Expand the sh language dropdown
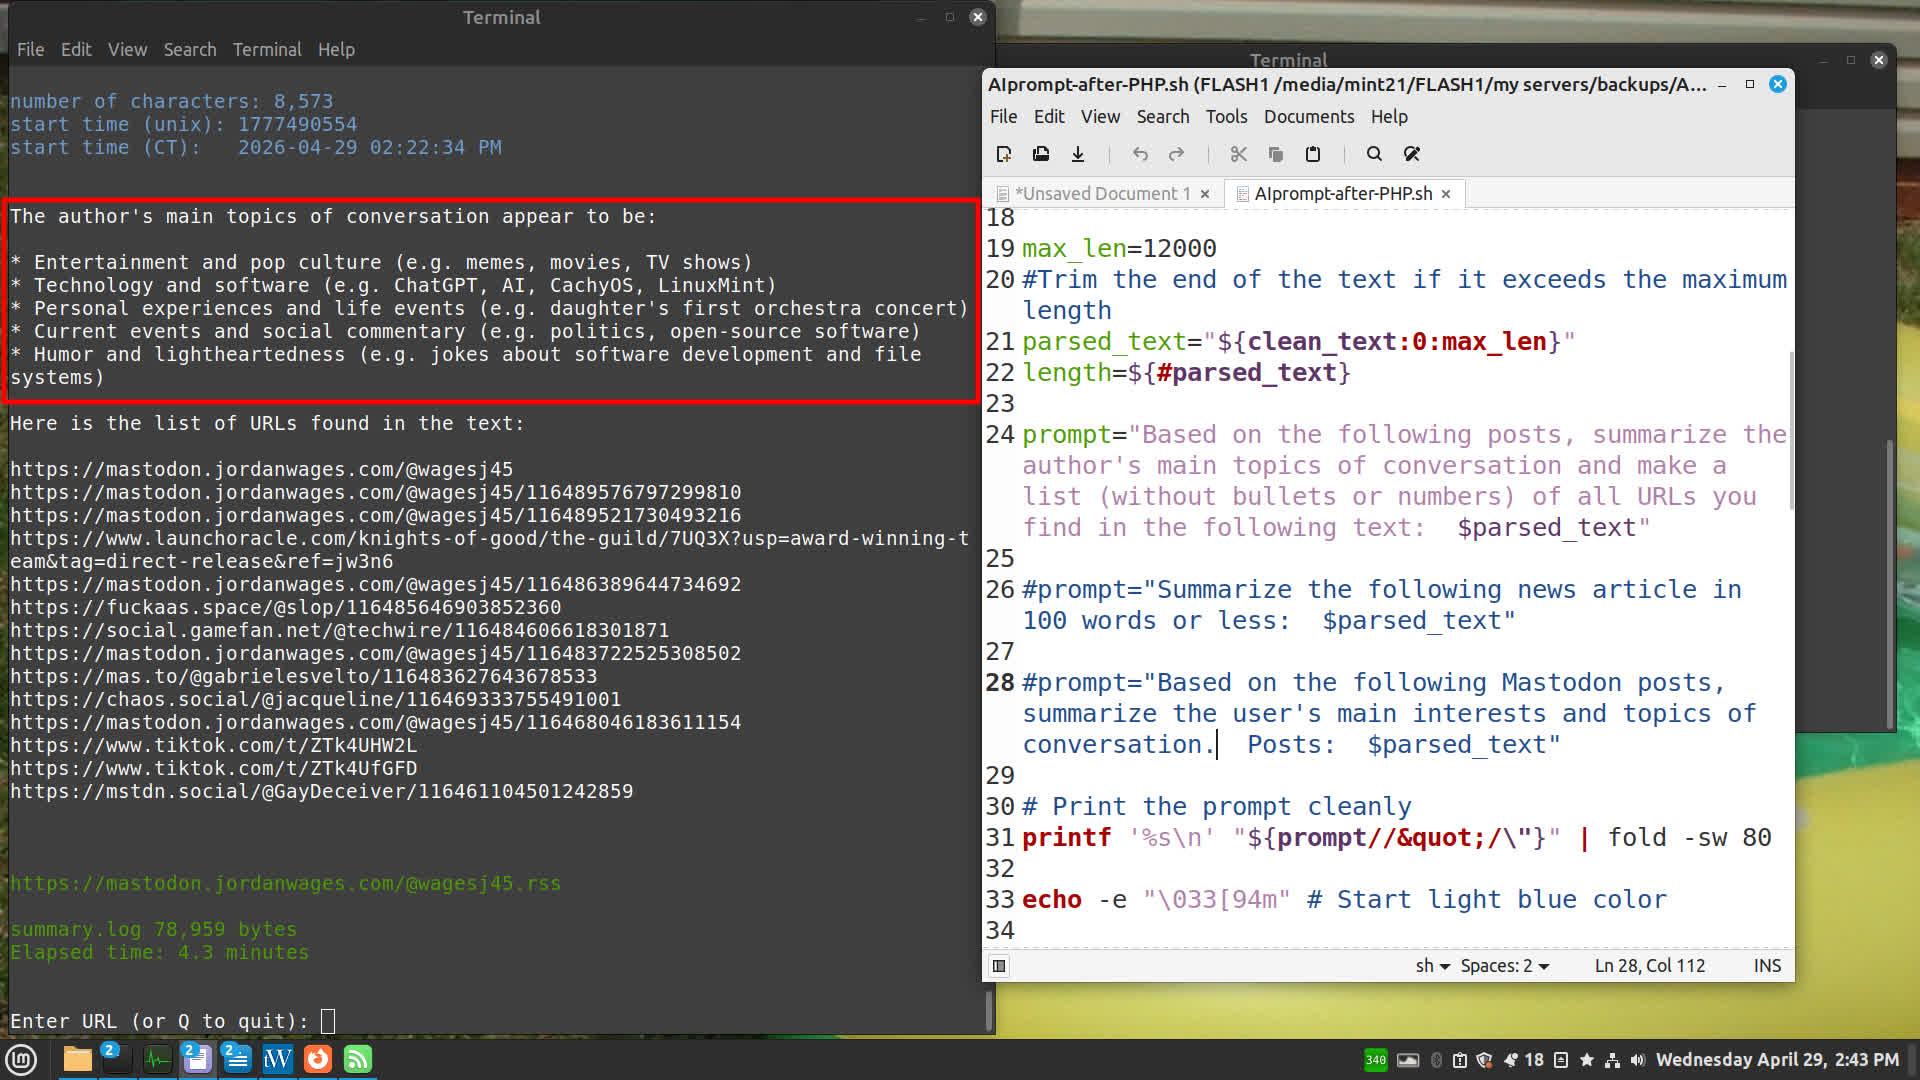The height and width of the screenshot is (1080, 1920). tap(1432, 966)
